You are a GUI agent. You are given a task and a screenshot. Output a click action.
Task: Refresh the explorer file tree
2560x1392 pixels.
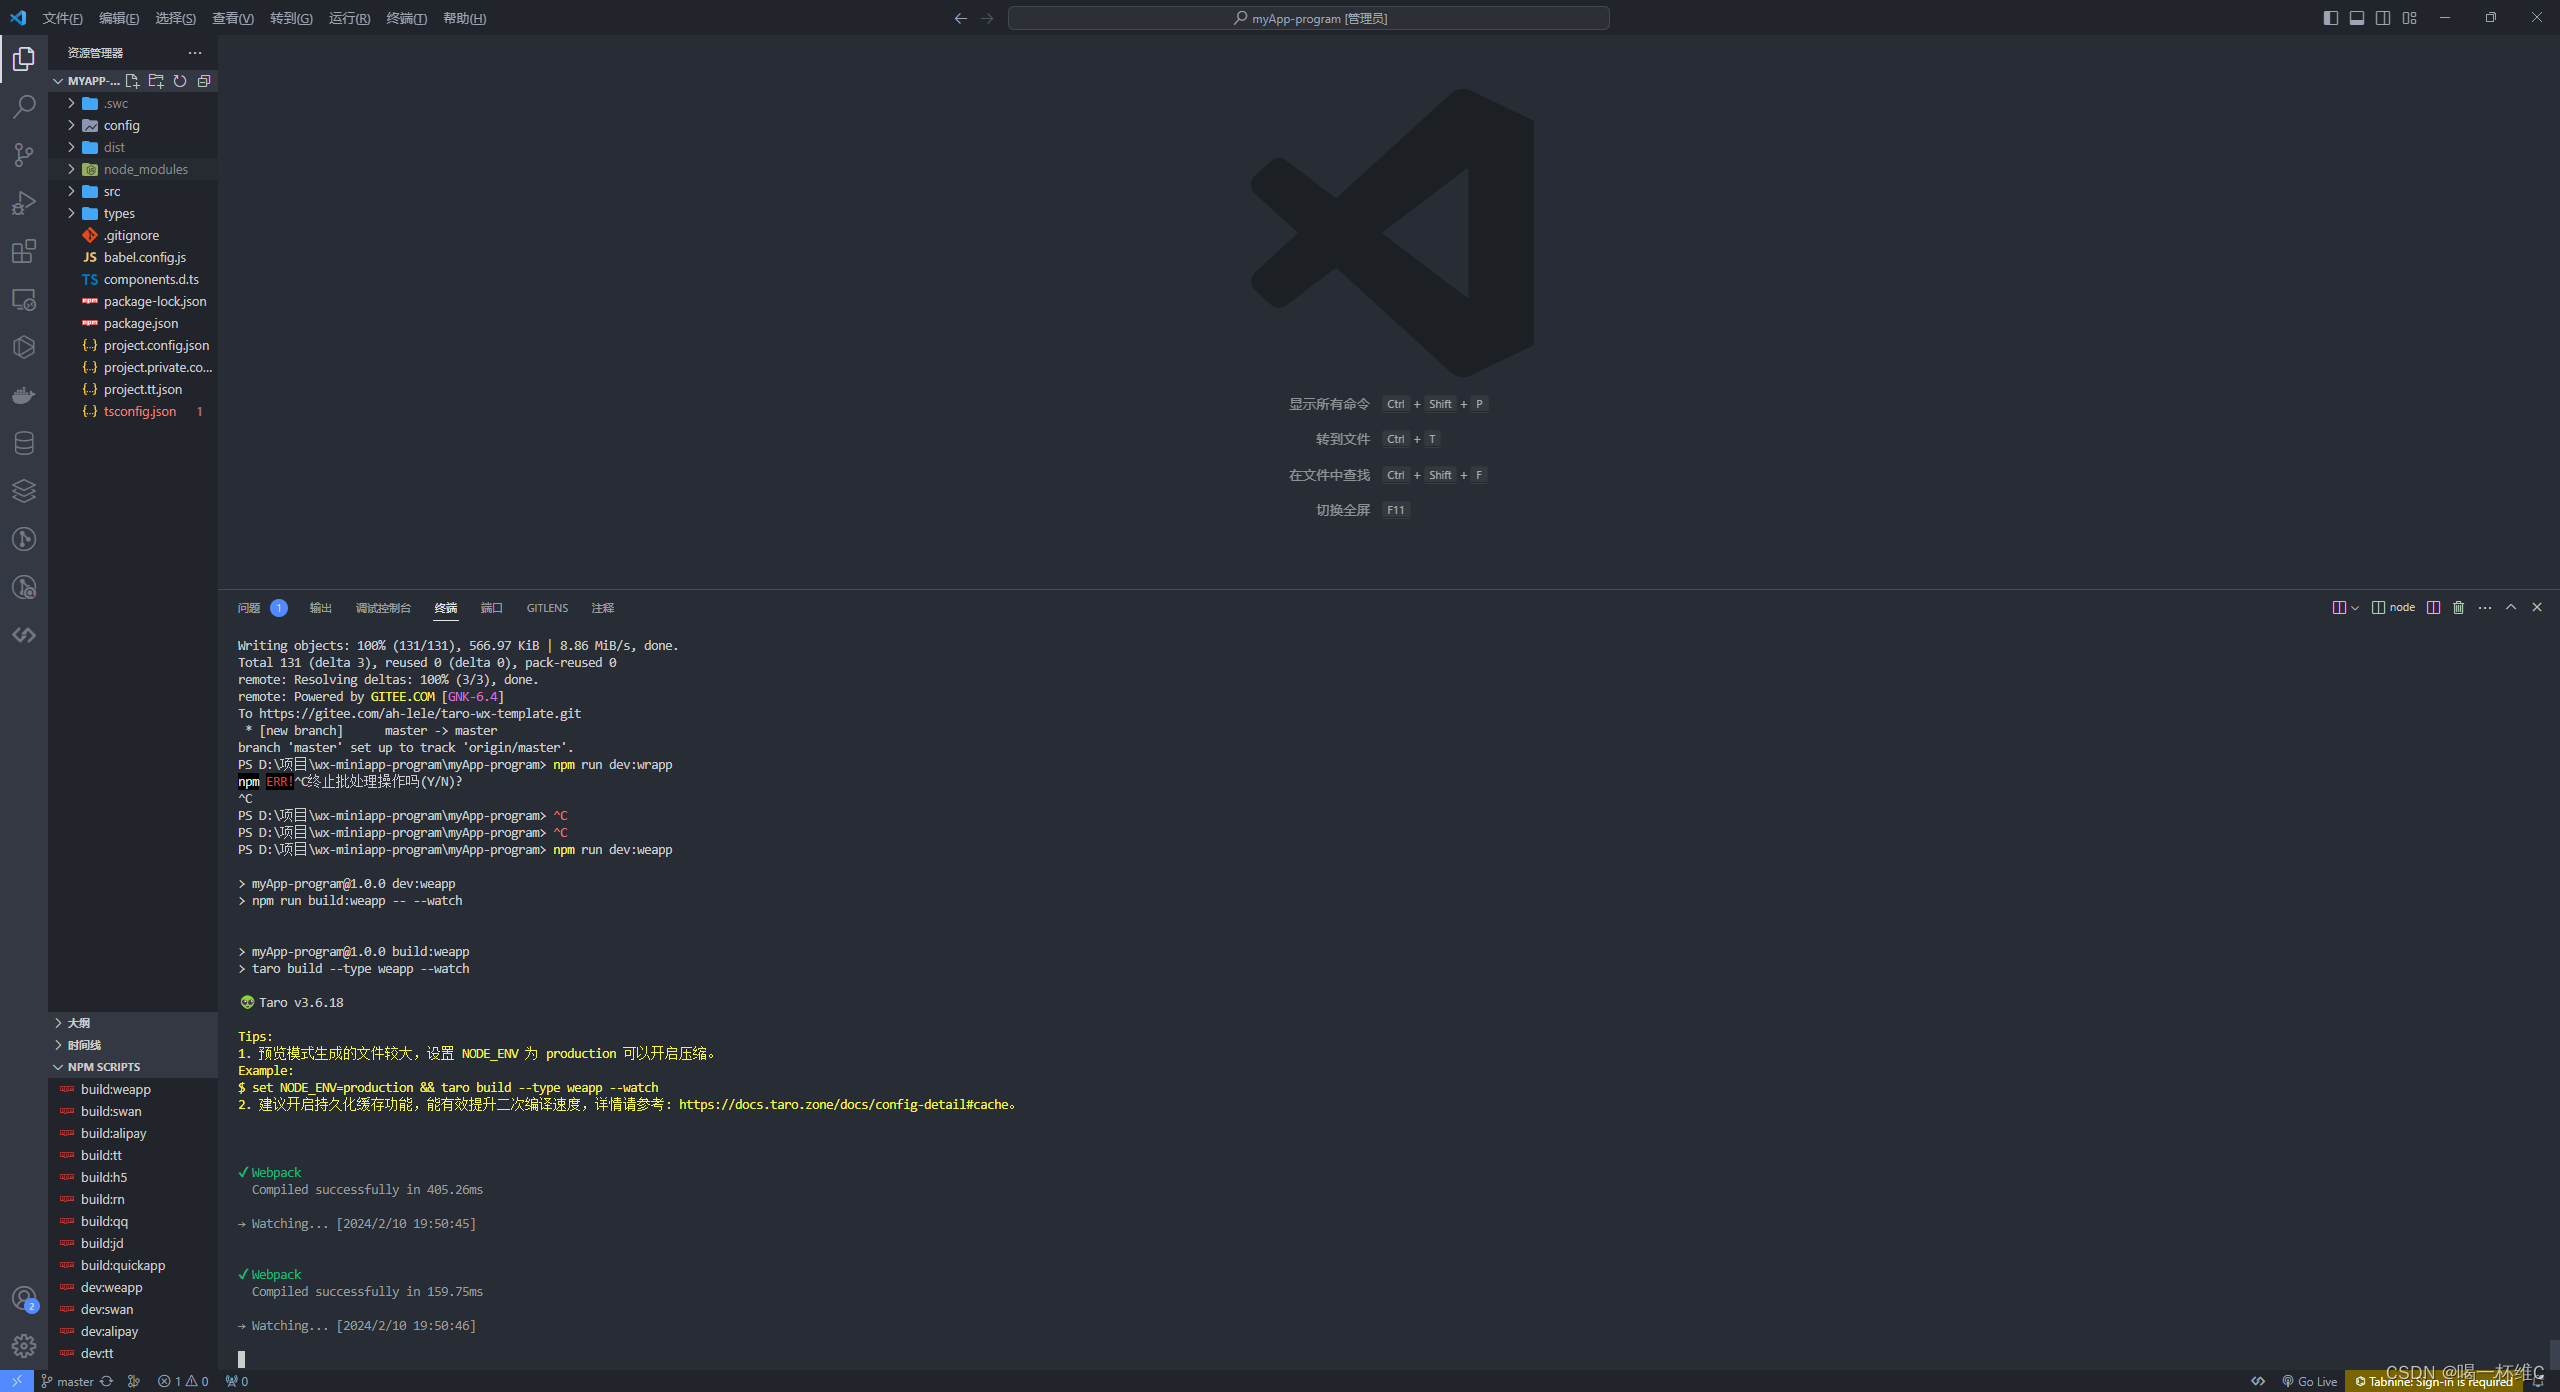click(x=180, y=81)
